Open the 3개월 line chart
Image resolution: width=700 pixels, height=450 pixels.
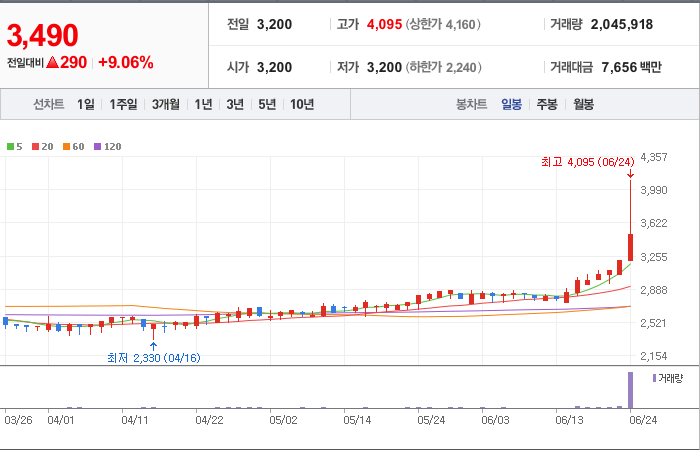pos(166,104)
